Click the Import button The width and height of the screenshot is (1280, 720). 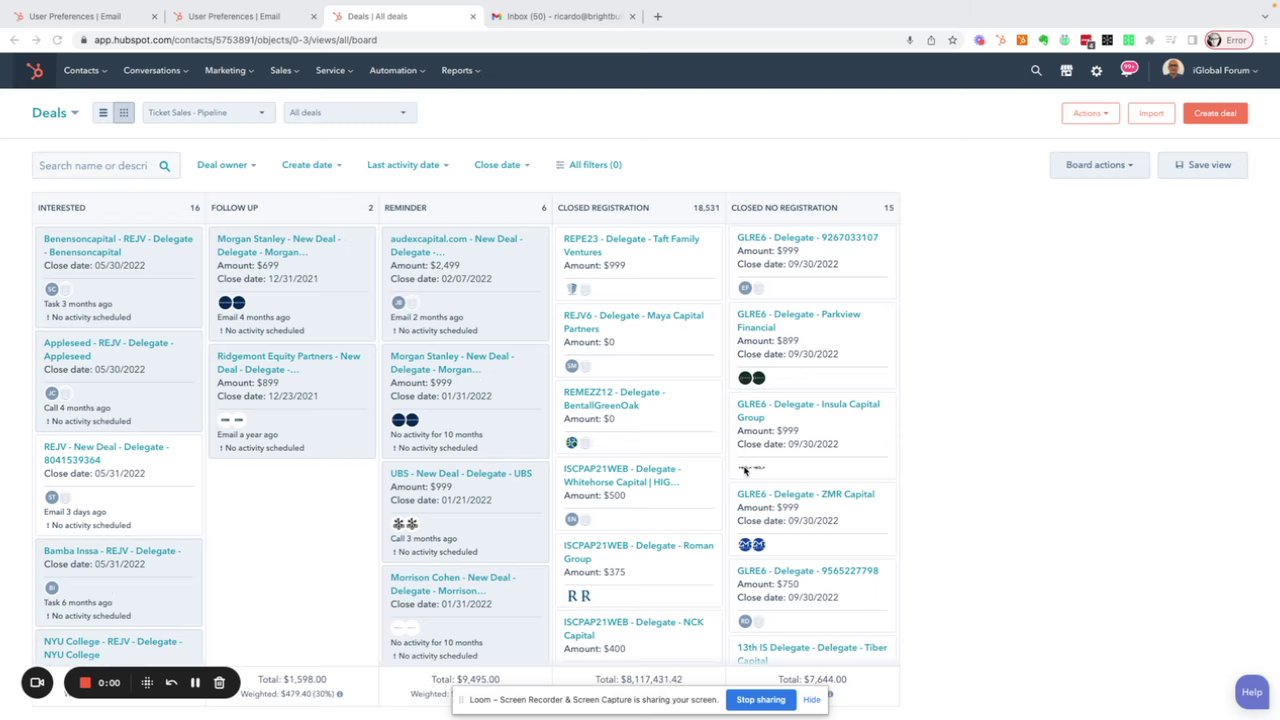point(1151,113)
